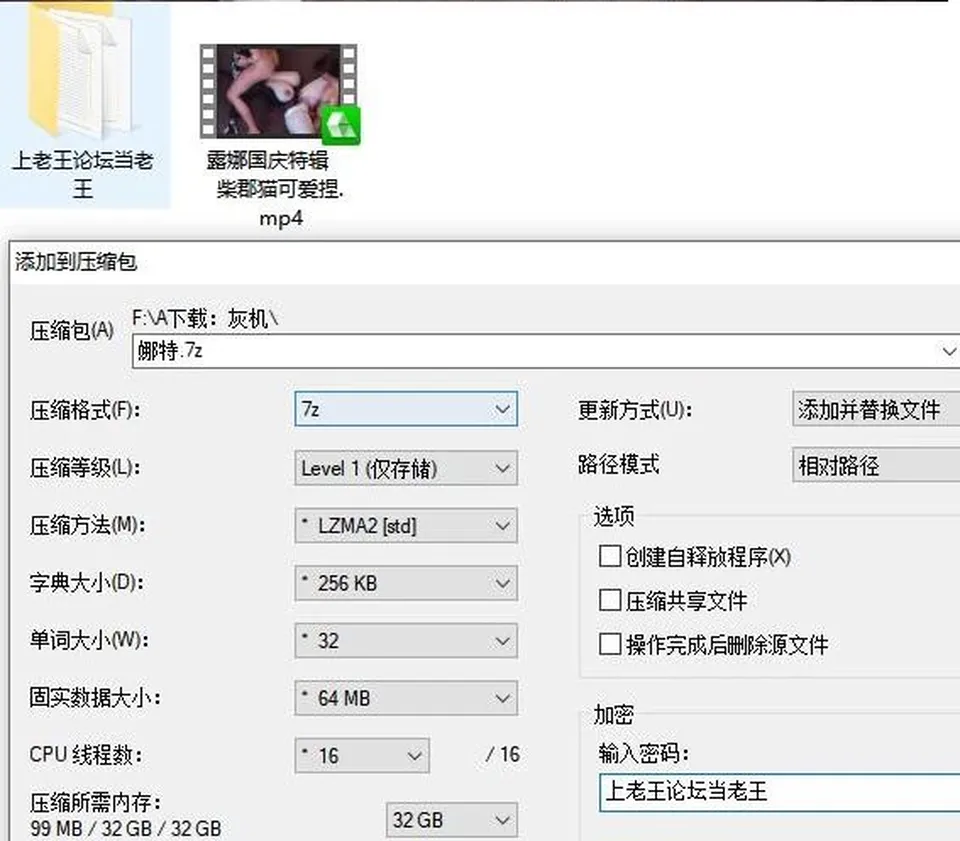Select the 露娜国庆特辑 mp4 video thumbnail
Image resolution: width=960 pixels, height=841 pixels.
point(280,92)
